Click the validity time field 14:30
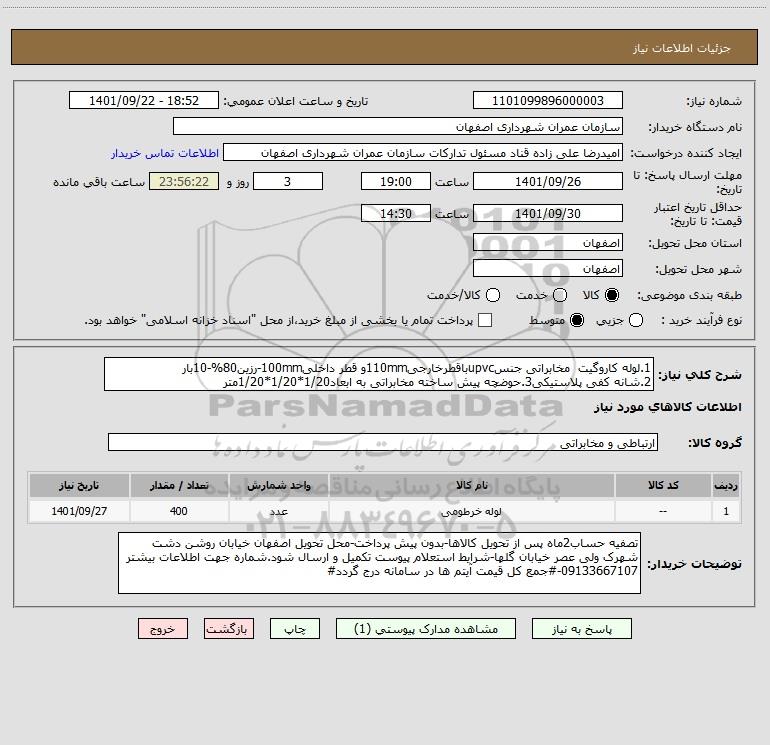 [396, 213]
